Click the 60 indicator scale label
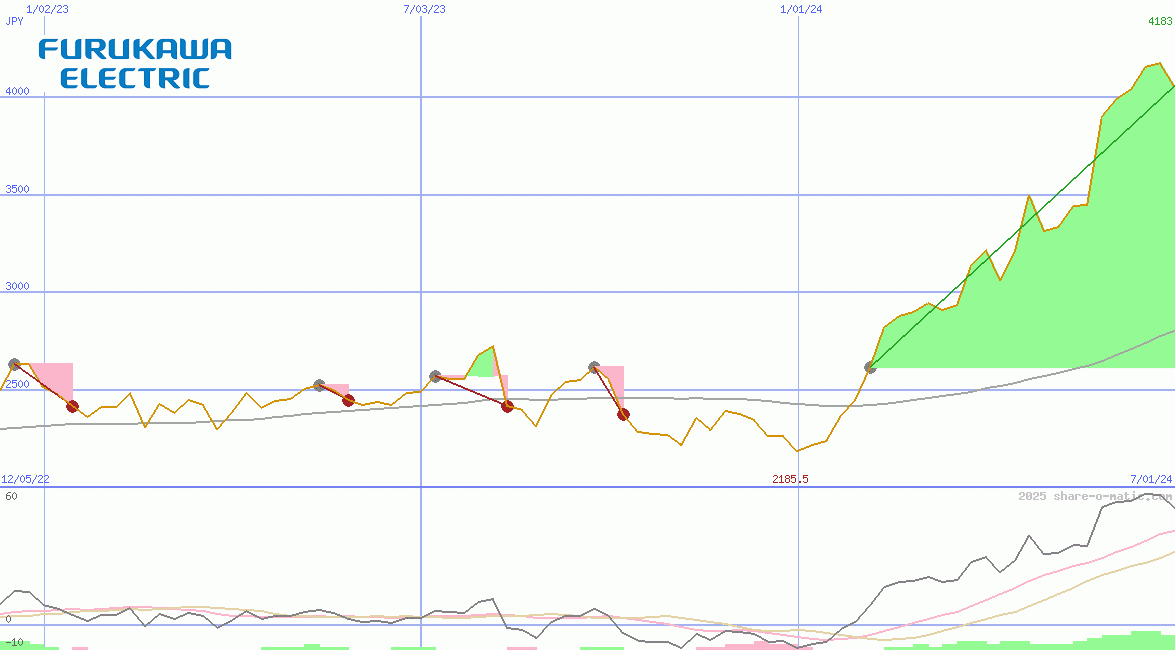This screenshot has width=1175, height=650. click(x=11, y=496)
